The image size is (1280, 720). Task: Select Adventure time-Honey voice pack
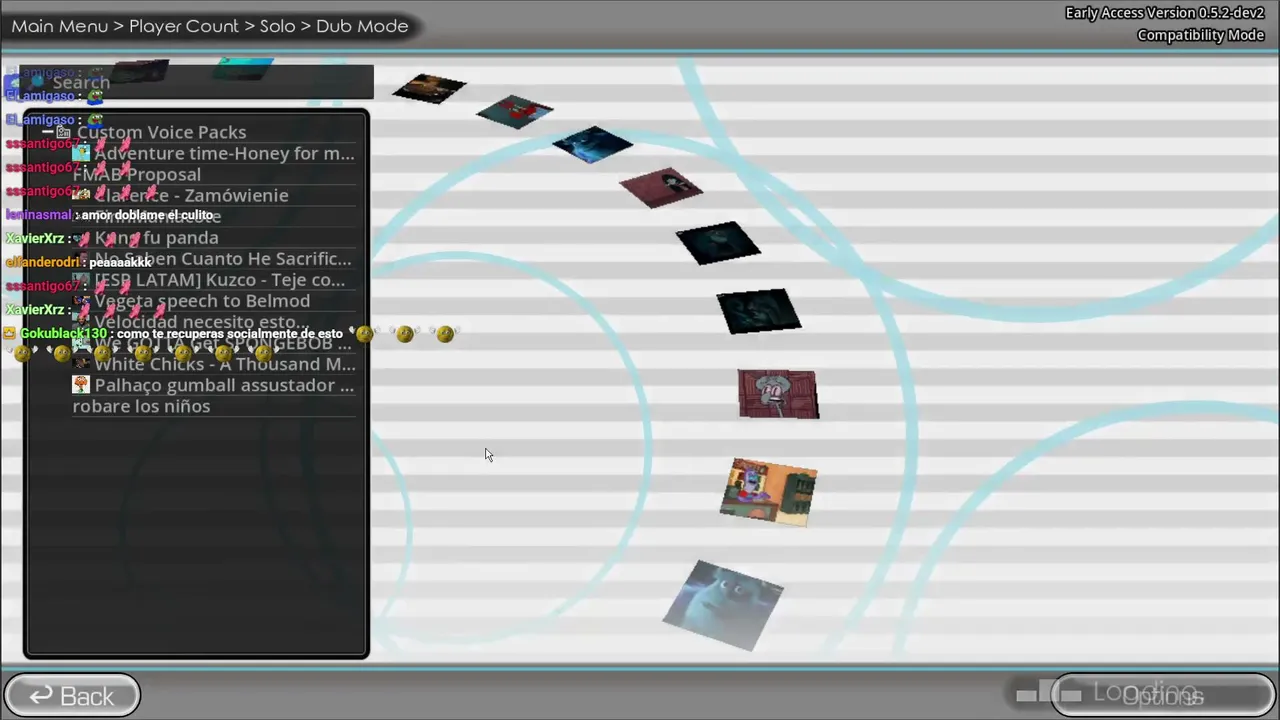pyautogui.click(x=224, y=153)
